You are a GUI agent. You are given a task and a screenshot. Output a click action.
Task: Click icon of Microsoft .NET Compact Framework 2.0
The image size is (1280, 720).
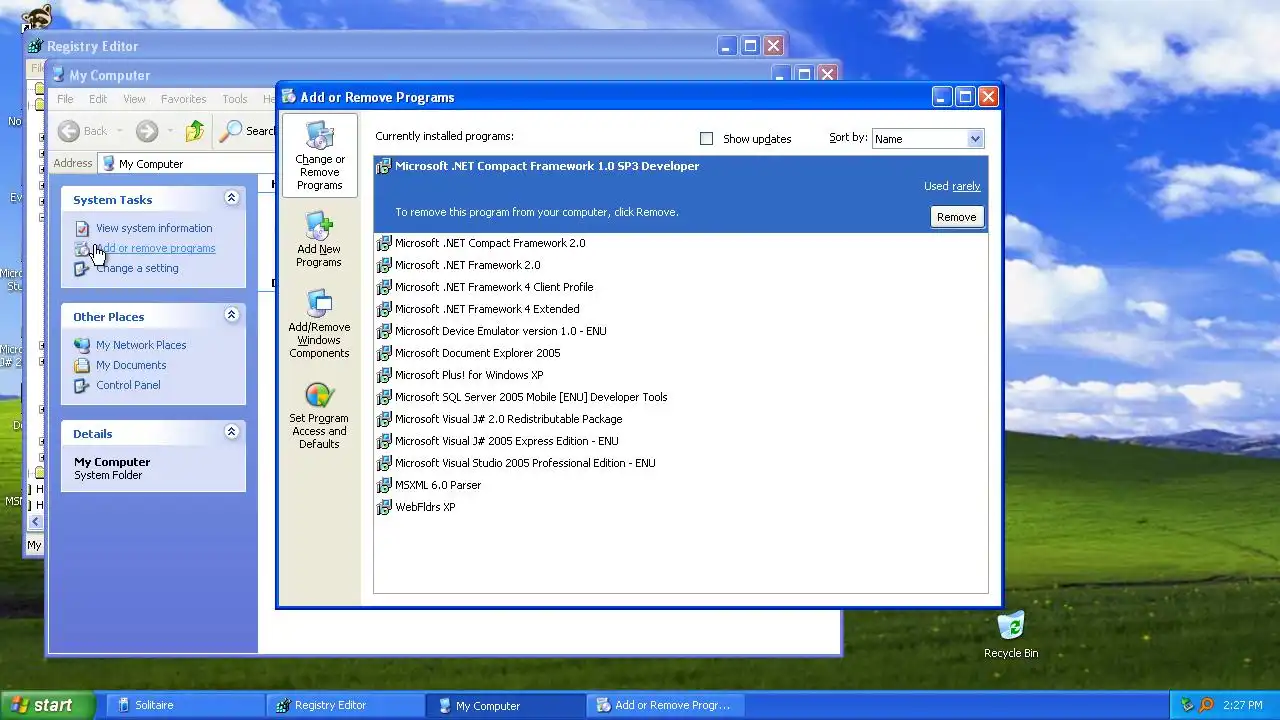coord(383,243)
